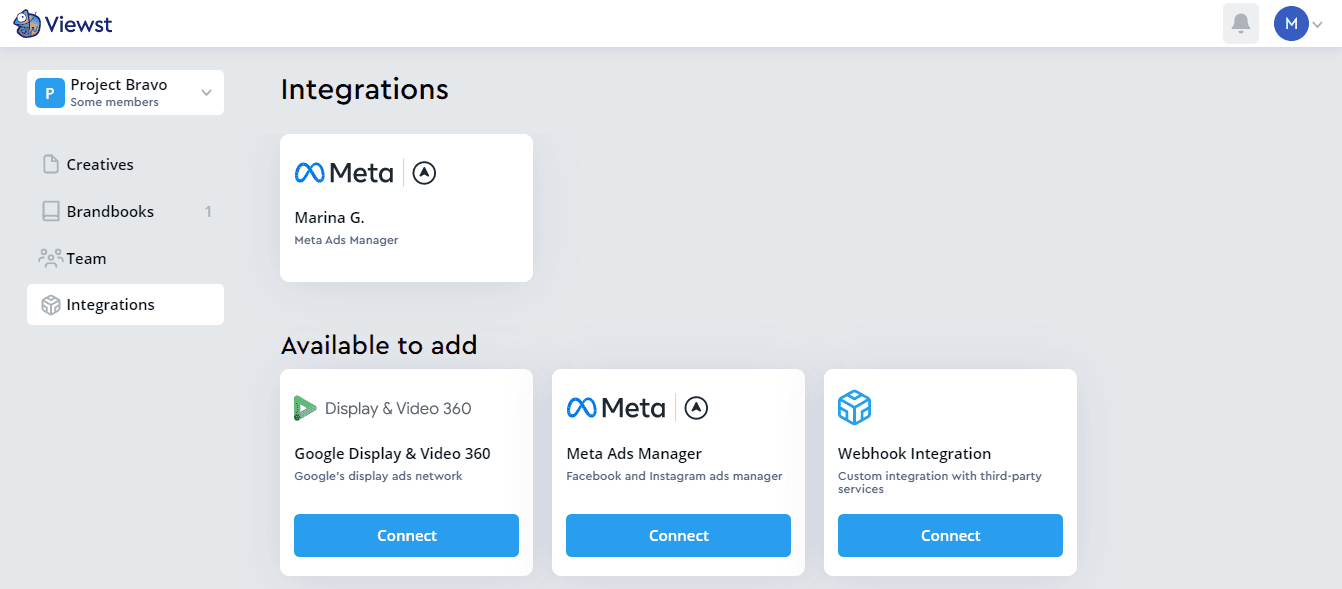Connect Webhook Integration

pos(950,535)
